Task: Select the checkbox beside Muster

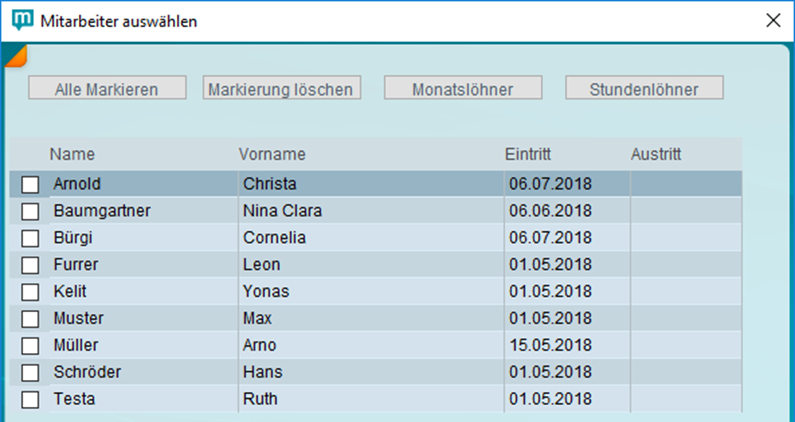Action: click(x=30, y=319)
